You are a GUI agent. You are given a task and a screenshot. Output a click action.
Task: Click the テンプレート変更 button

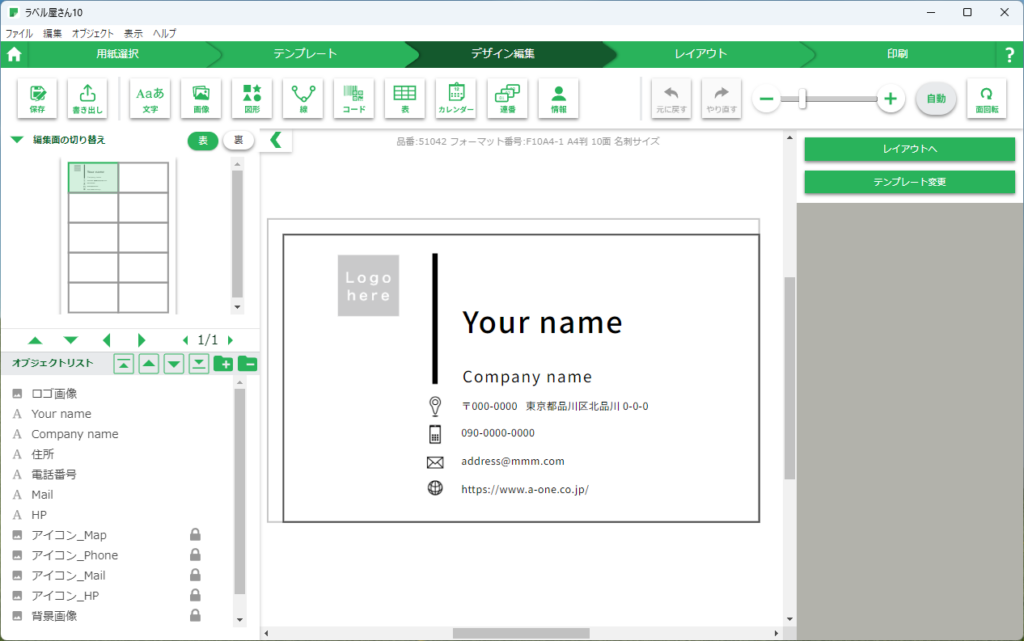[909, 182]
